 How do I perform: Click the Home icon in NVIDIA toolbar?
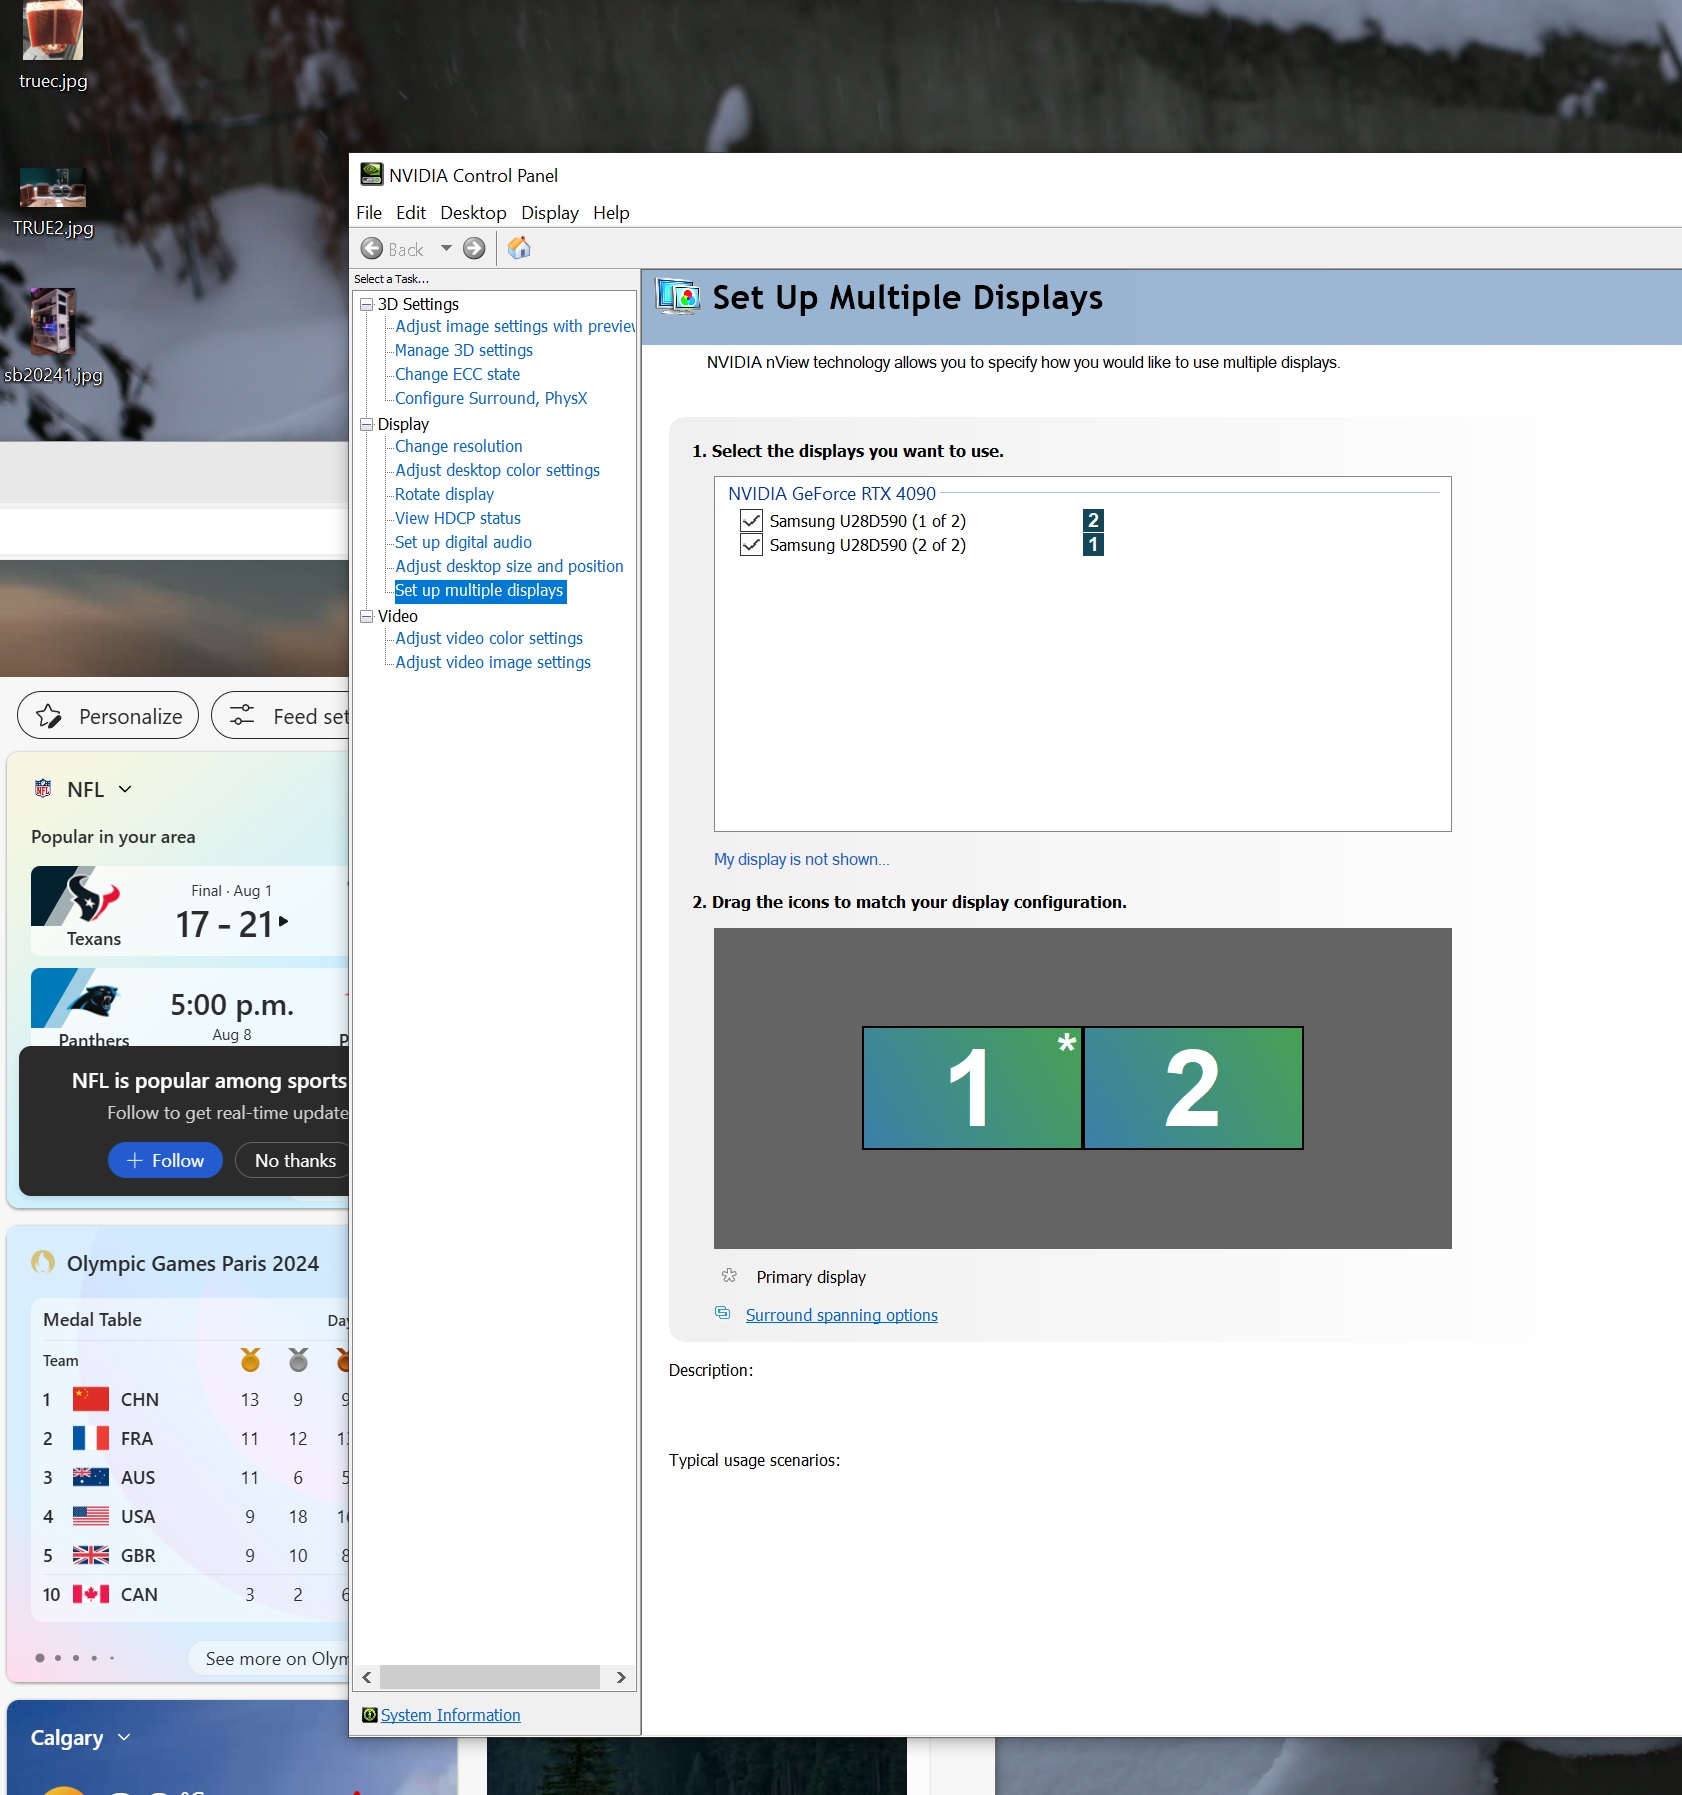(x=519, y=248)
